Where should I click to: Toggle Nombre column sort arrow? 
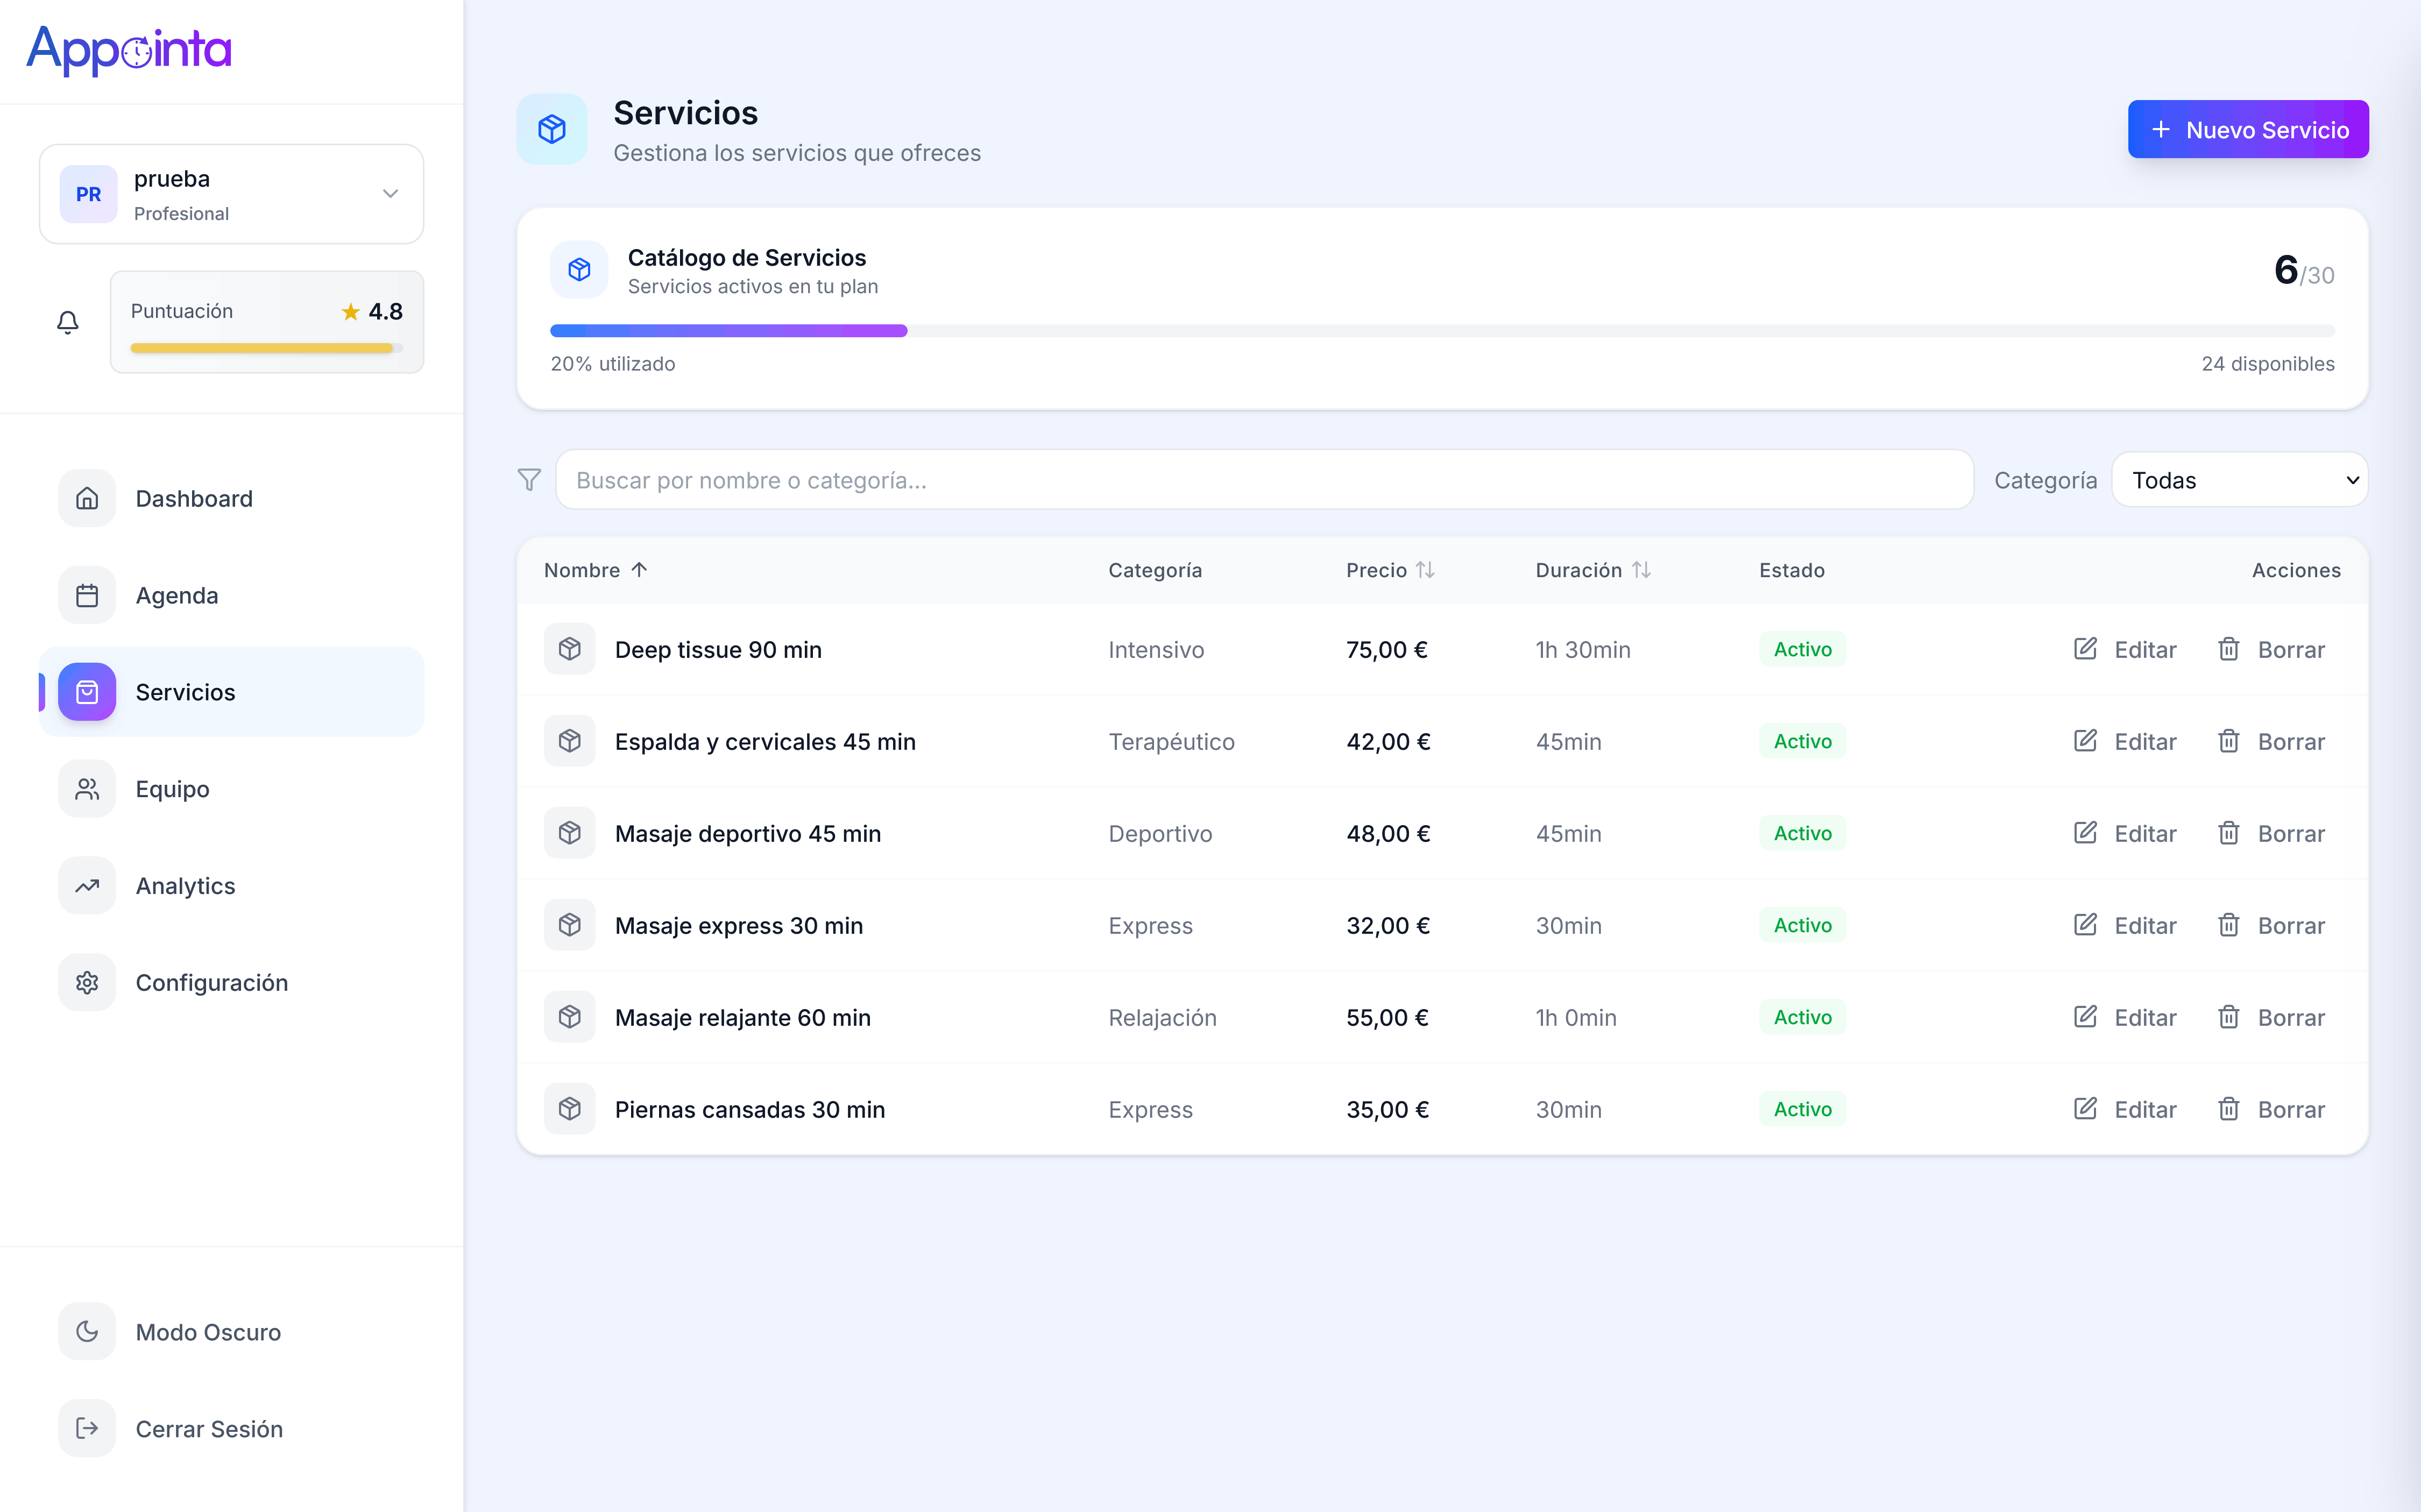(640, 570)
